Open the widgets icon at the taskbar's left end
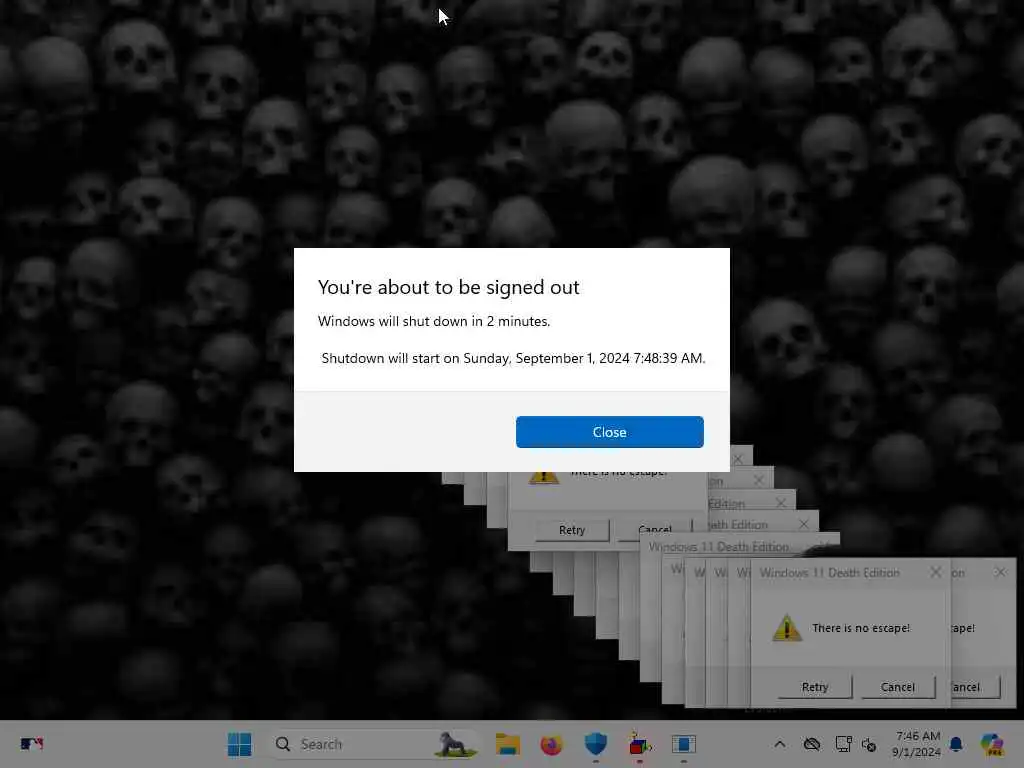Image resolution: width=1024 pixels, height=768 pixels. tap(31, 743)
